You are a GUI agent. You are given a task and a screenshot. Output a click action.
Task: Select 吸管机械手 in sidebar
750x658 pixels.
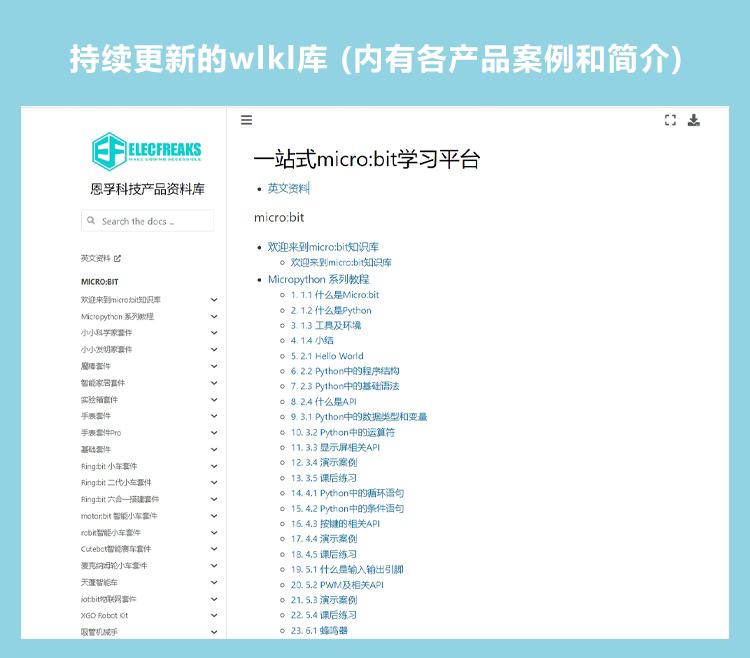[99, 632]
